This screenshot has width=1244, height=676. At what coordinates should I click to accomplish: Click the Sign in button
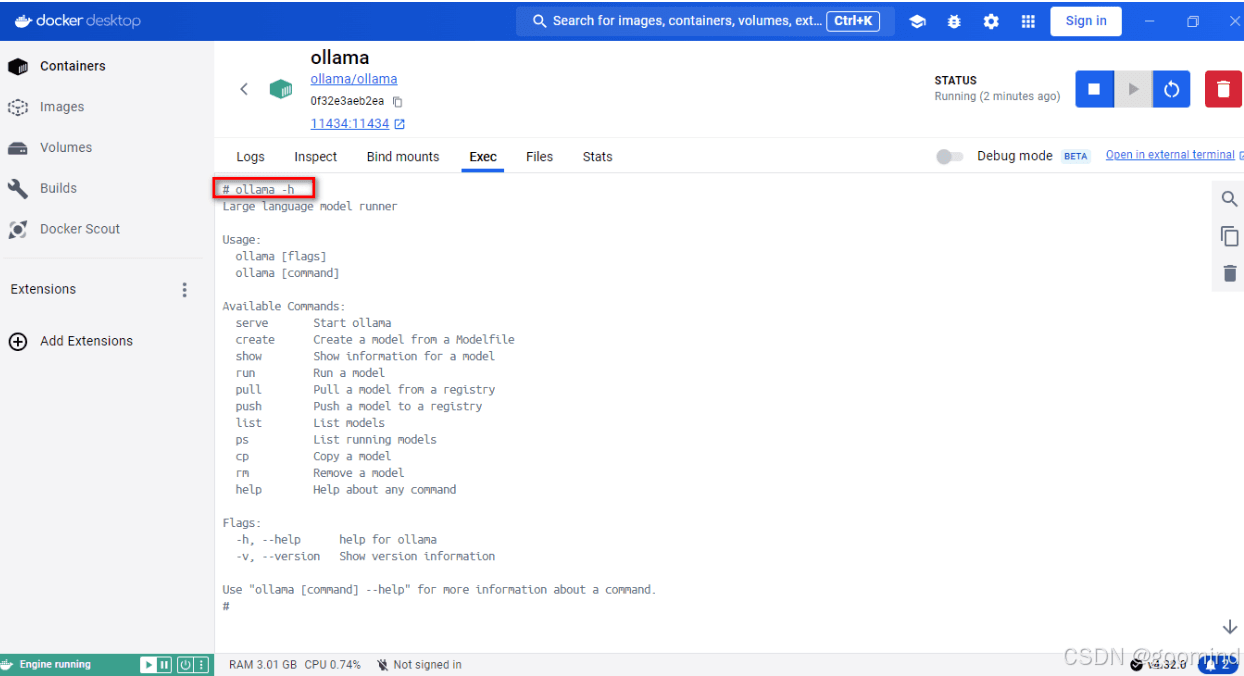(1086, 21)
